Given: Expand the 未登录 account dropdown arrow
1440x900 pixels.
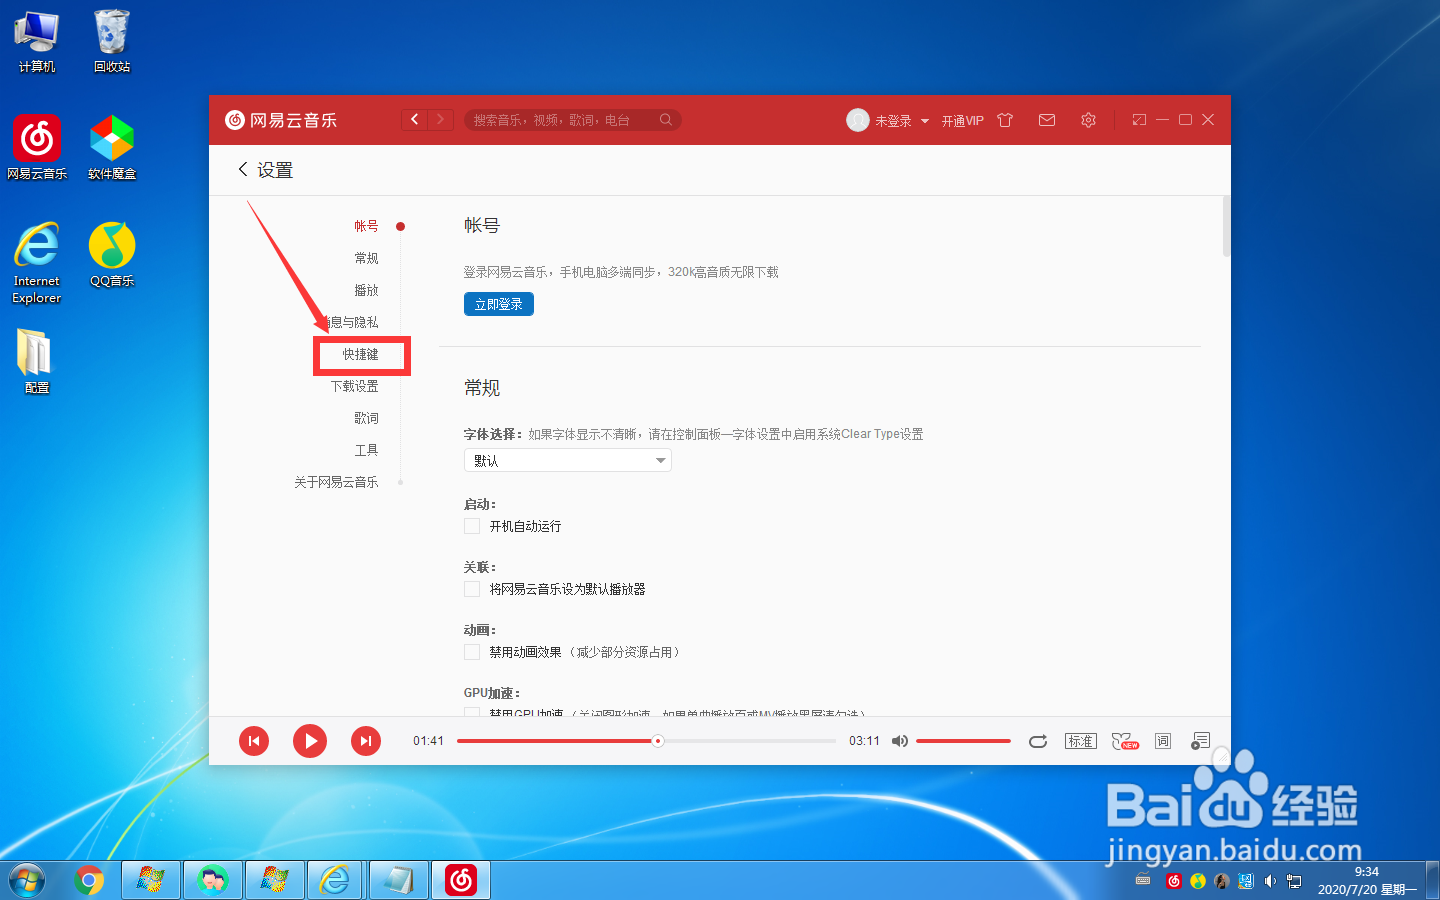Looking at the screenshot, I should [x=925, y=121].
